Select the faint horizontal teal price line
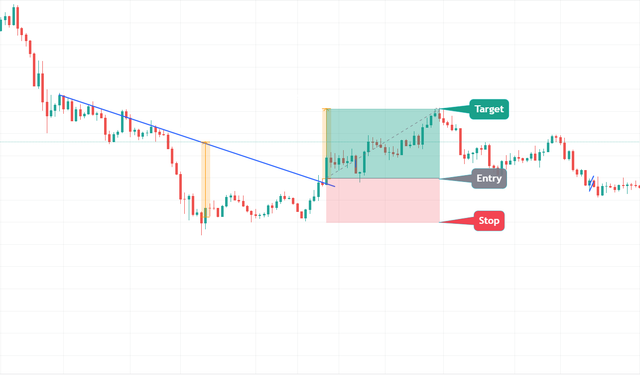Screen dimensions: 640x375 pyautogui.click(x=320, y=142)
